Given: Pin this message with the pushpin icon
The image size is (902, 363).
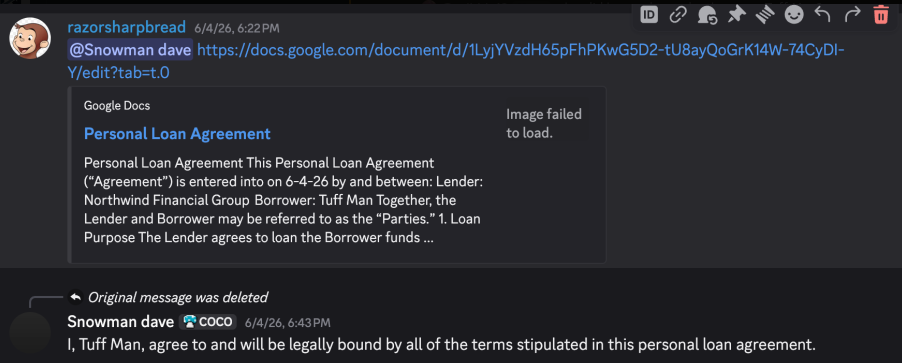Looking at the screenshot, I should click(736, 15).
